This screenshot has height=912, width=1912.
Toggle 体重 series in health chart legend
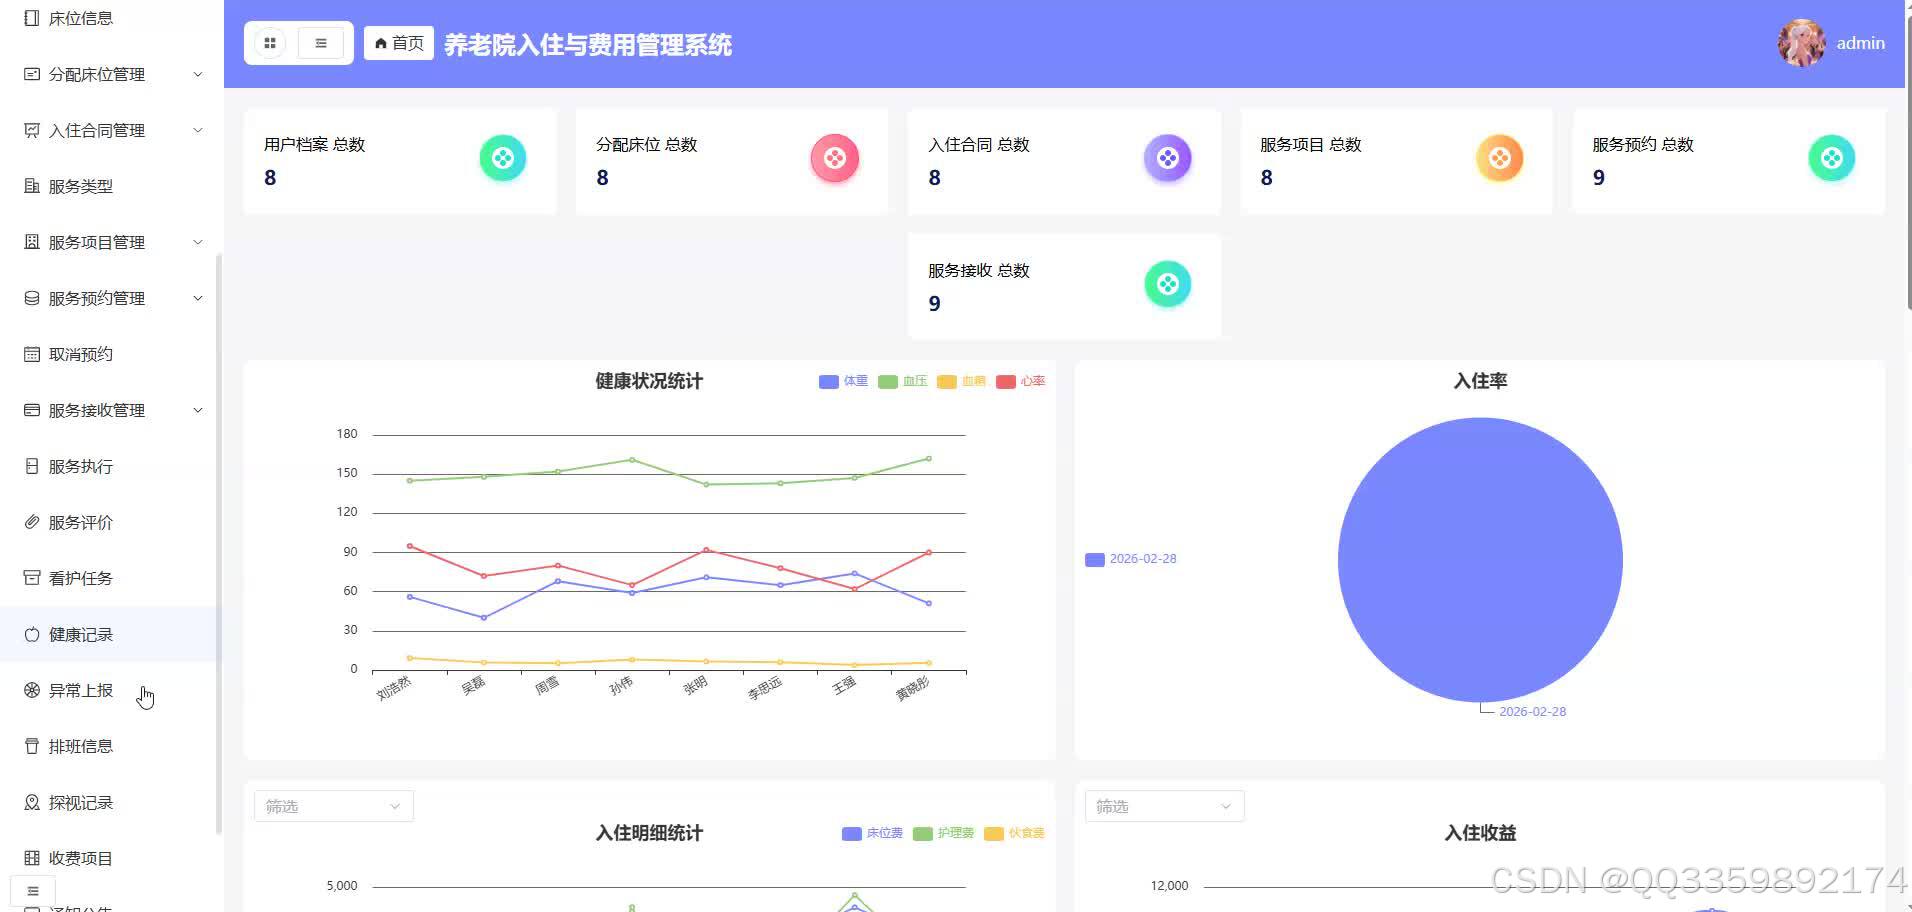tap(843, 381)
